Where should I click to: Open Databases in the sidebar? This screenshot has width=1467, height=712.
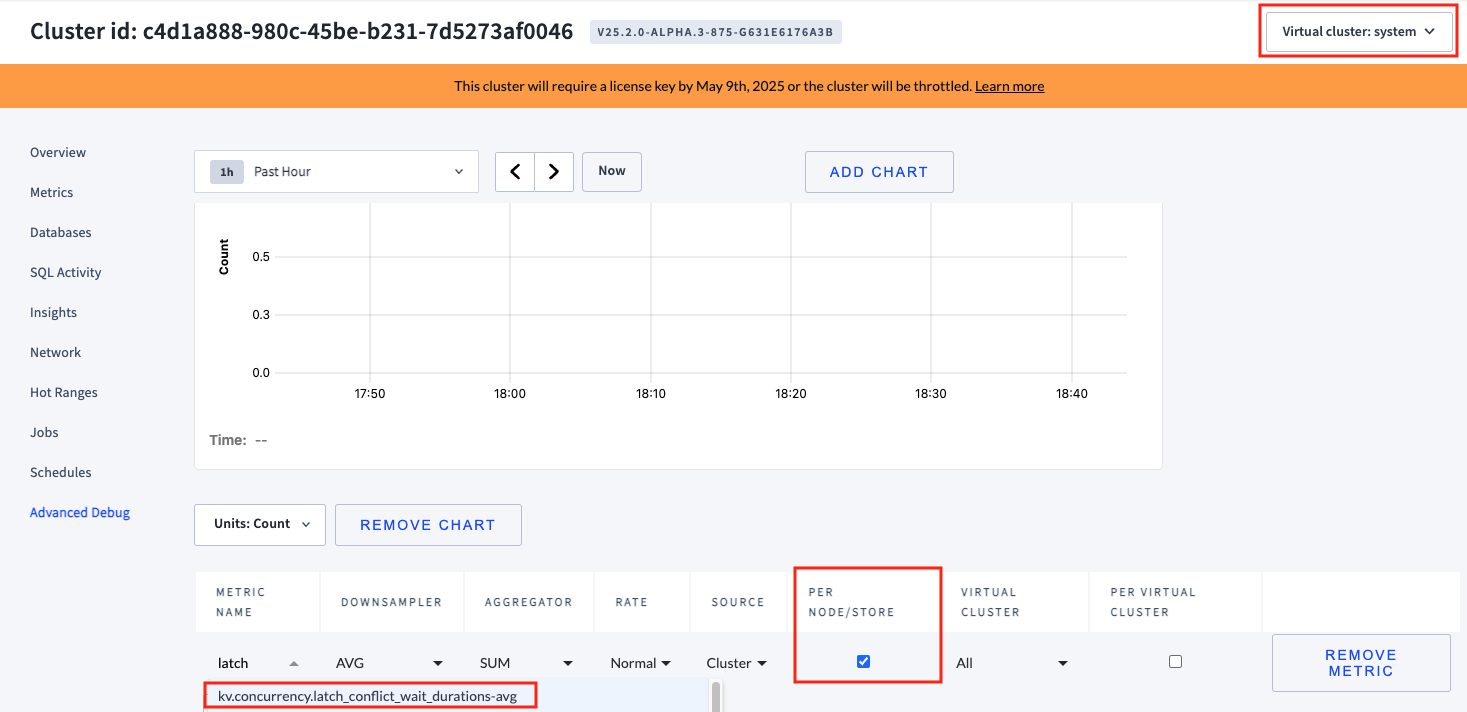tap(61, 233)
